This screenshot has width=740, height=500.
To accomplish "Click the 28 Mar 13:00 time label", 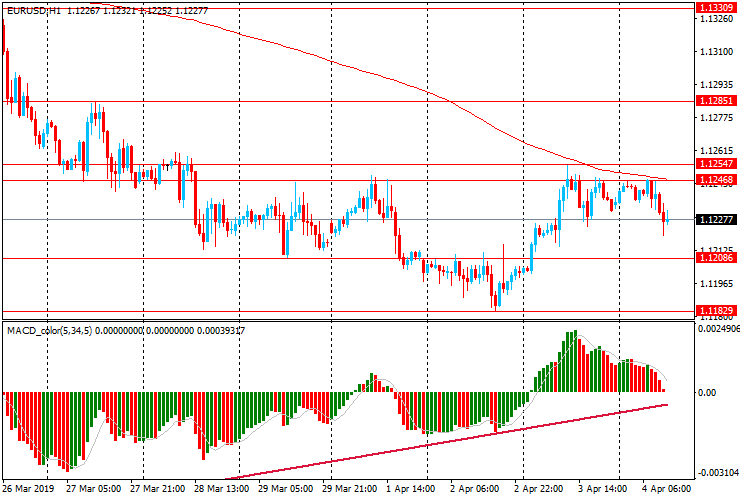I will 222,489.
